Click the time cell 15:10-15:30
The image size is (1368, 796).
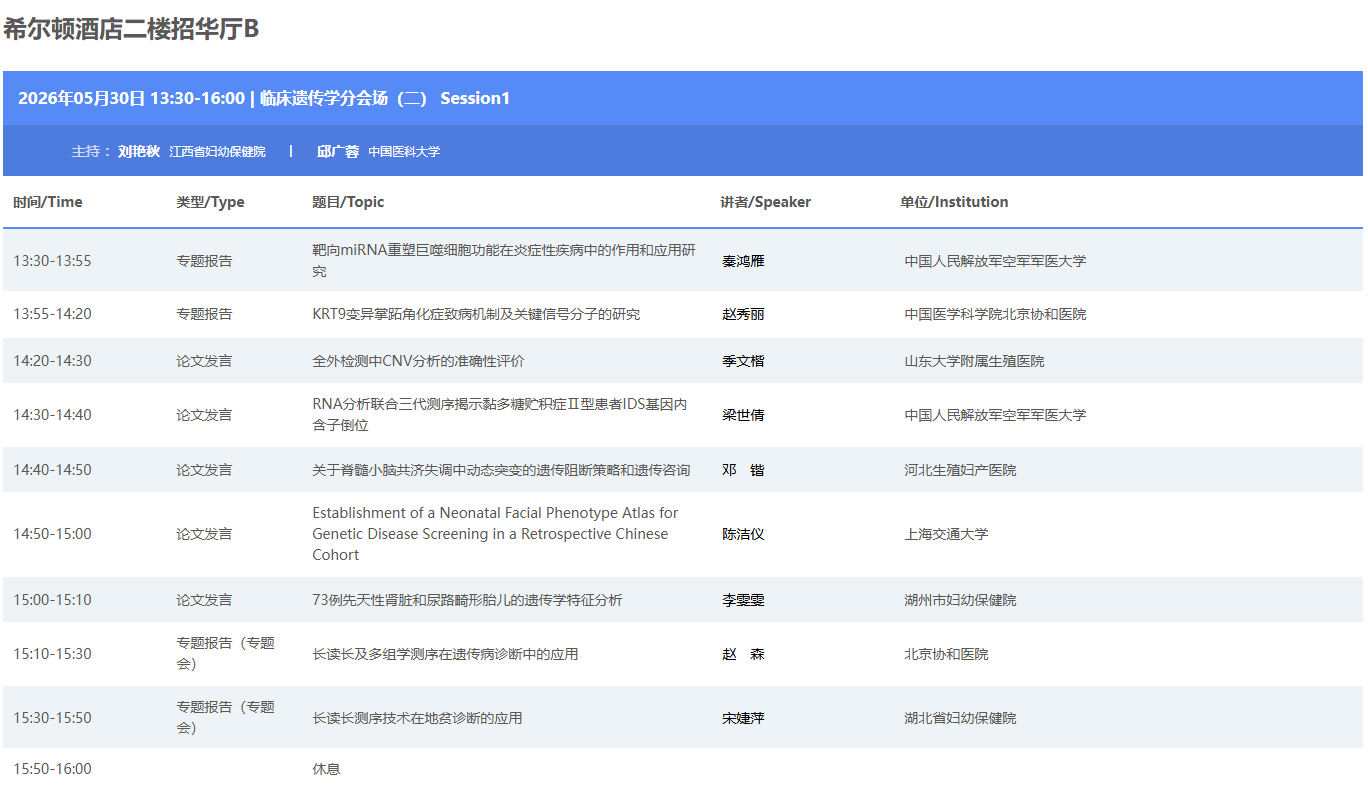click(x=52, y=654)
